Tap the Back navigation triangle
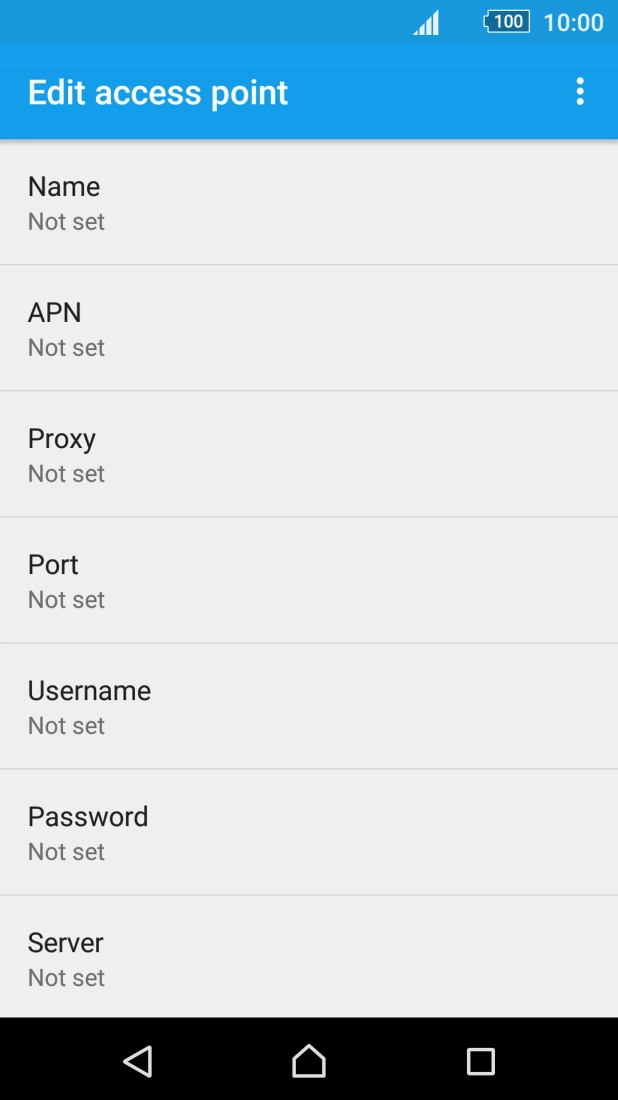Image resolution: width=618 pixels, height=1100 pixels. tap(138, 1061)
